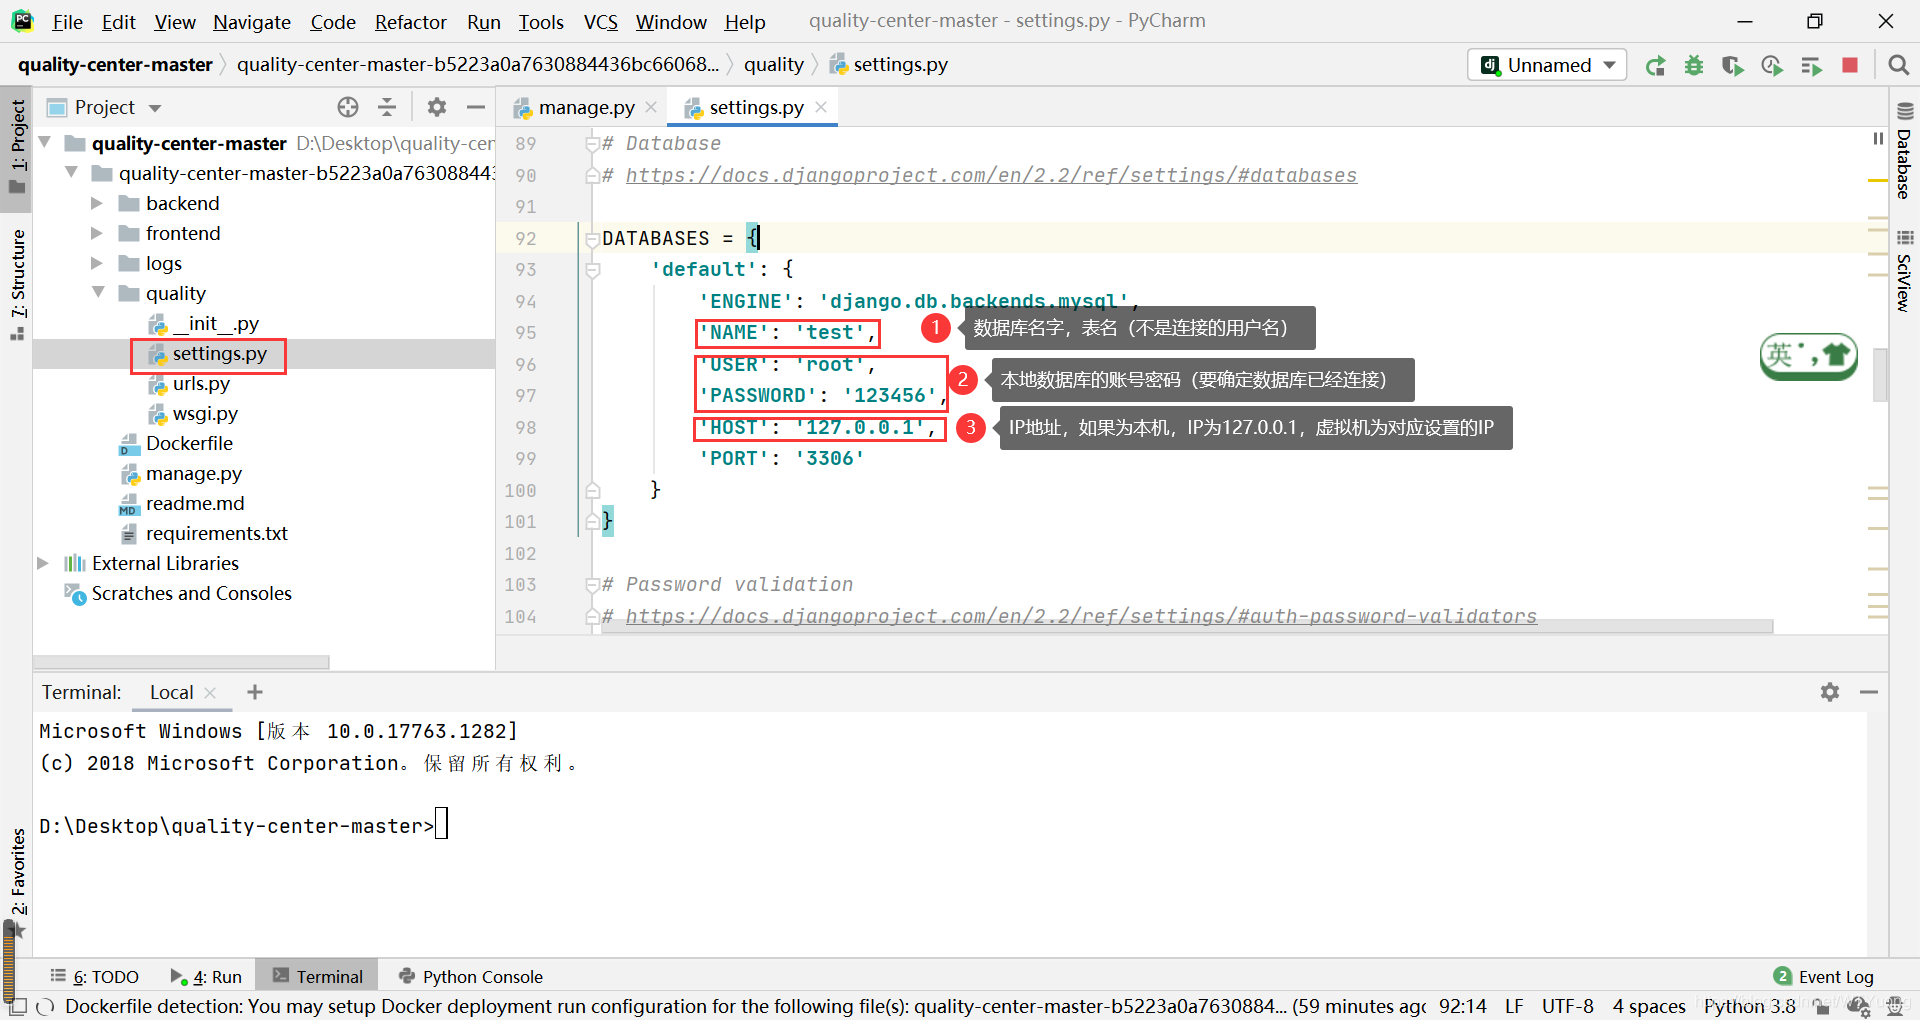The image size is (1920, 1020).
Task: Click the Run with Coverage icon
Action: [1733, 65]
